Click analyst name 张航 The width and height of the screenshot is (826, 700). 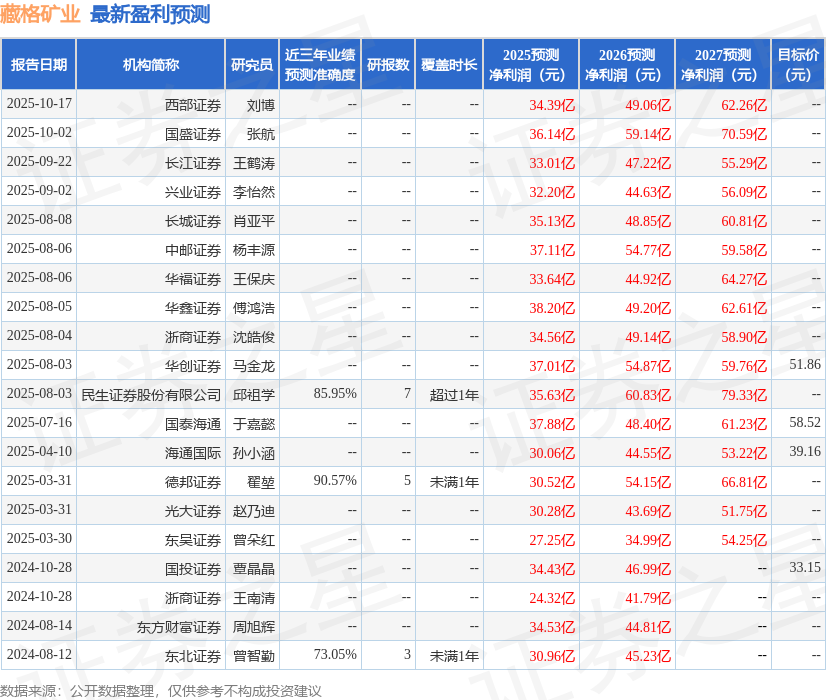pyautogui.click(x=261, y=134)
